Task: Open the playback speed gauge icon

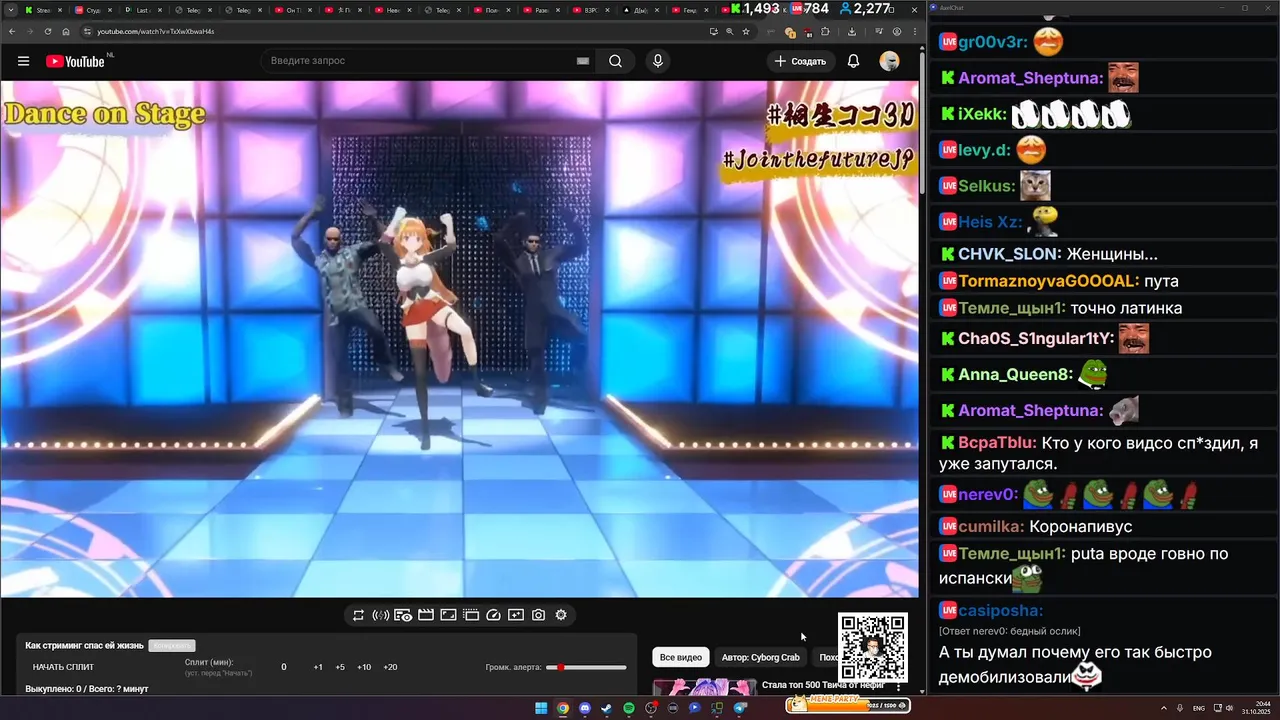Action: [493, 615]
